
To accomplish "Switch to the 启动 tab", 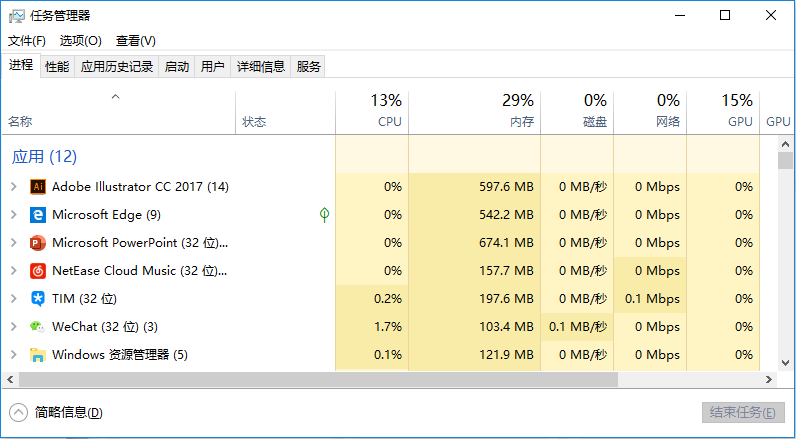I will pyautogui.click(x=177, y=66).
